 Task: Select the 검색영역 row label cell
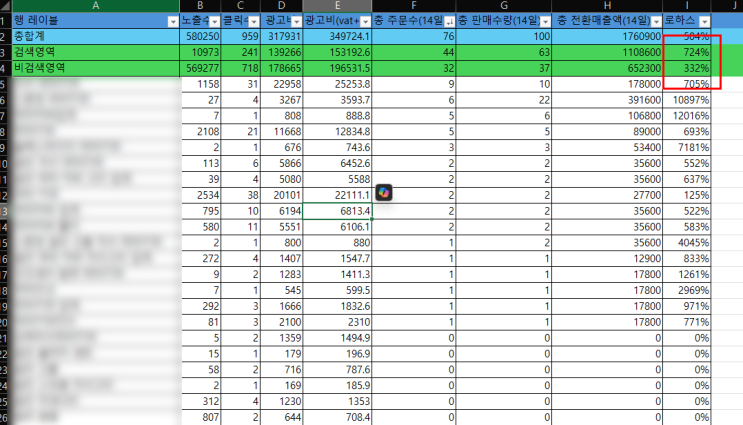coord(96,52)
